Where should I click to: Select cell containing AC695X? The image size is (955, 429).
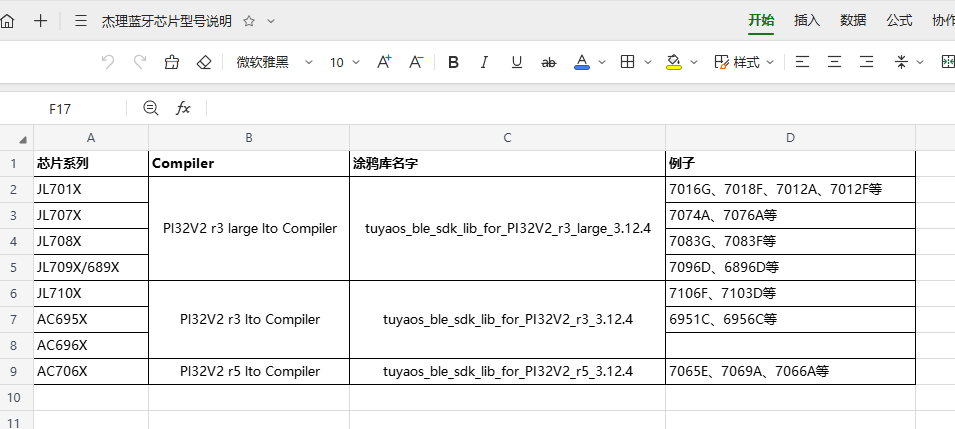(91, 319)
